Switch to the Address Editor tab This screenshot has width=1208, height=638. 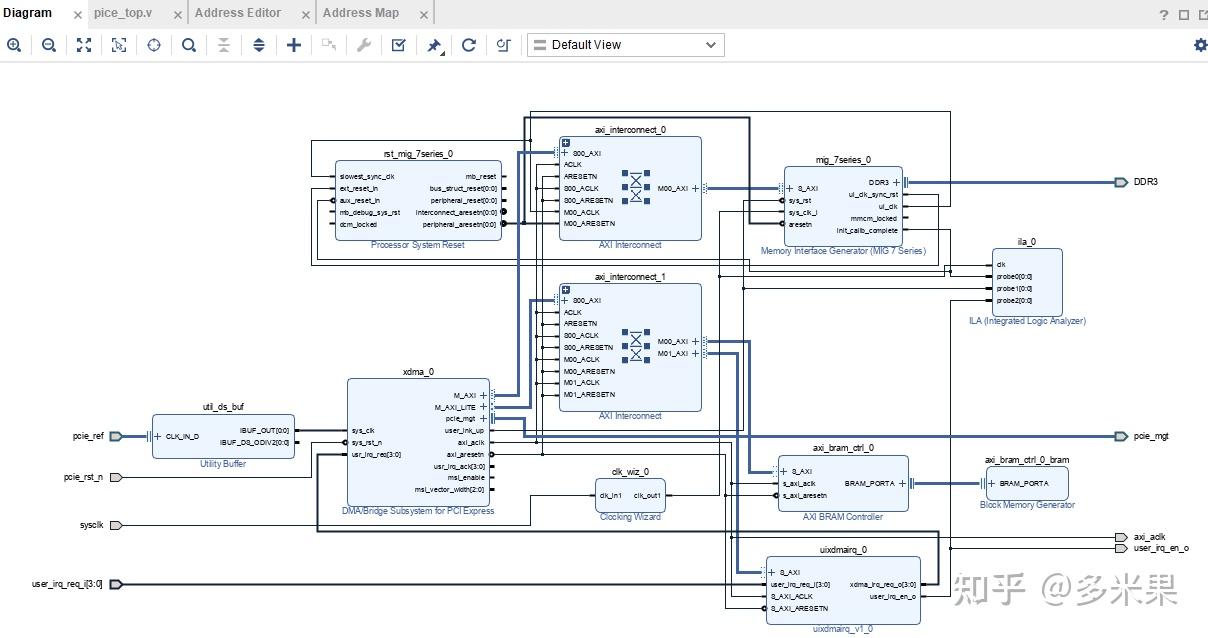coord(238,13)
